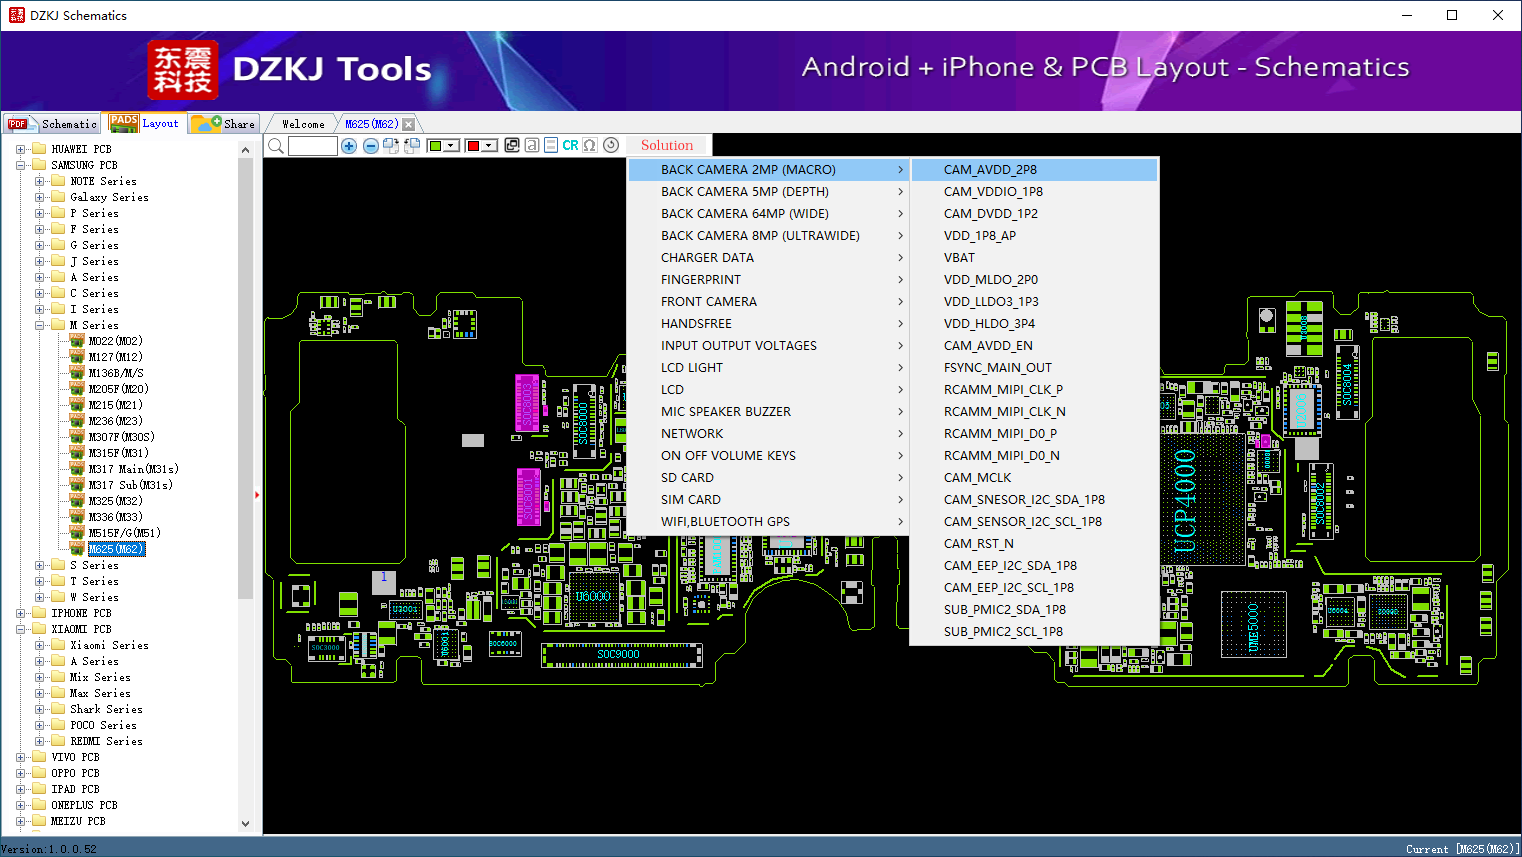The width and height of the screenshot is (1522, 857).
Task: Open the Share tab
Action: click(224, 124)
